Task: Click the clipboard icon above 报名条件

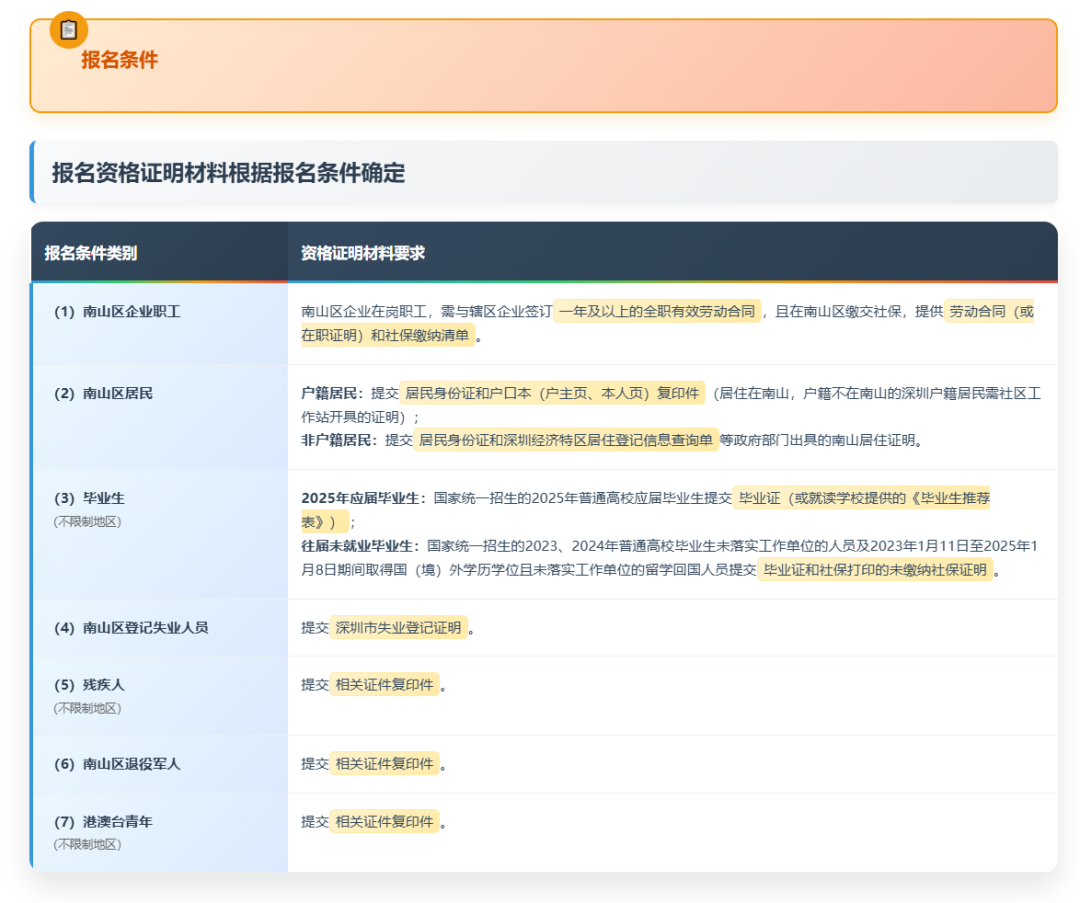Action: click(69, 30)
